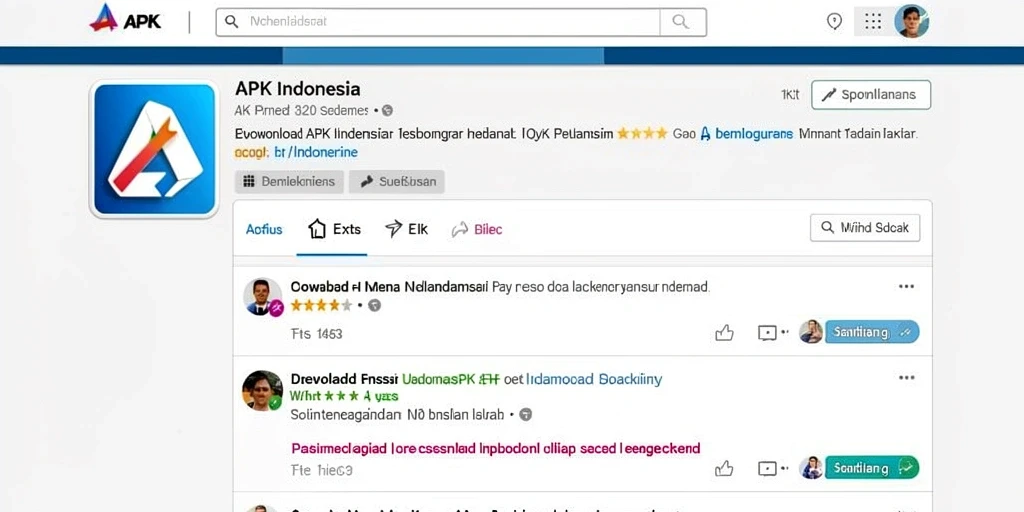Click the blue Santilang button

click(x=872, y=332)
